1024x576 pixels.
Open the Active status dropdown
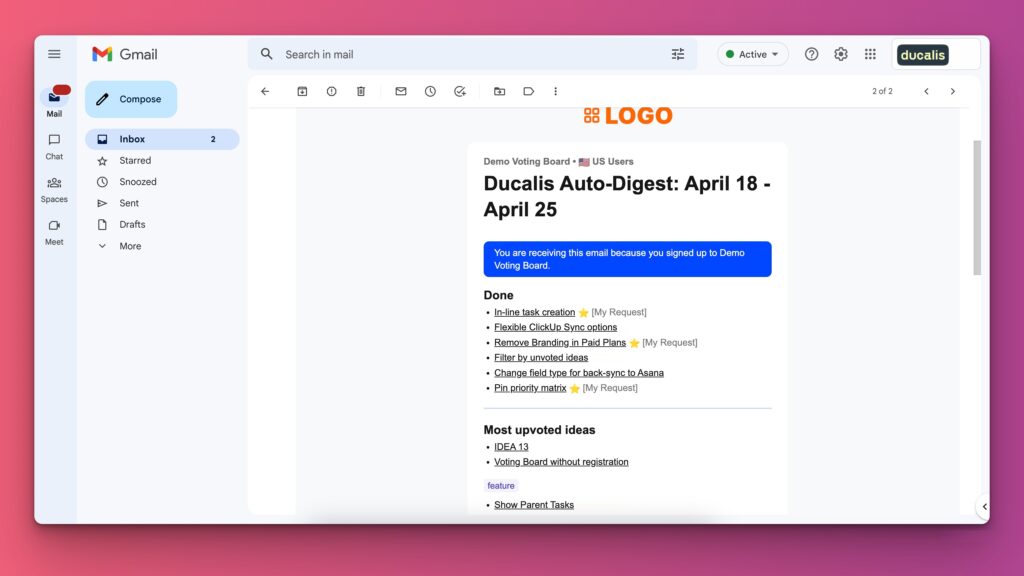coord(752,54)
